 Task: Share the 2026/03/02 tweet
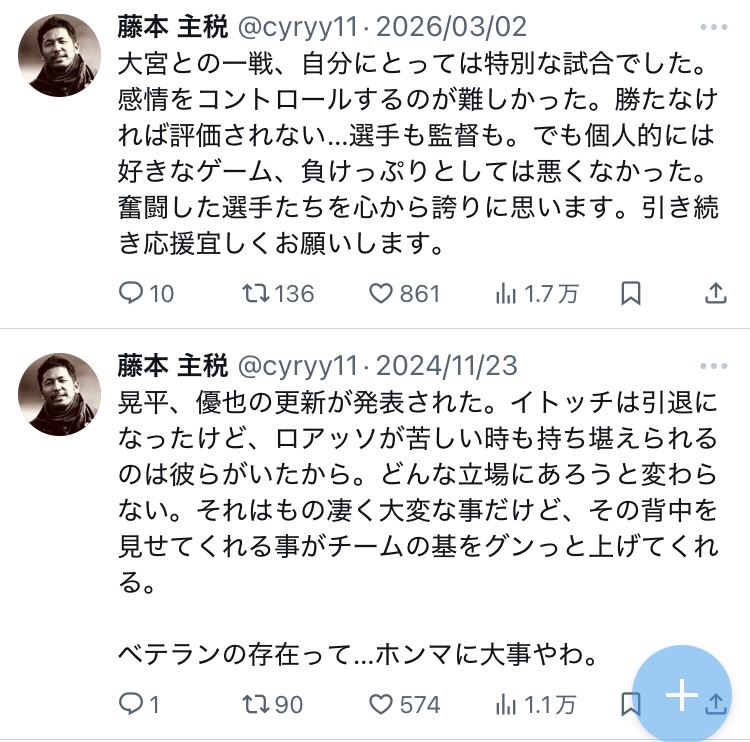click(716, 293)
